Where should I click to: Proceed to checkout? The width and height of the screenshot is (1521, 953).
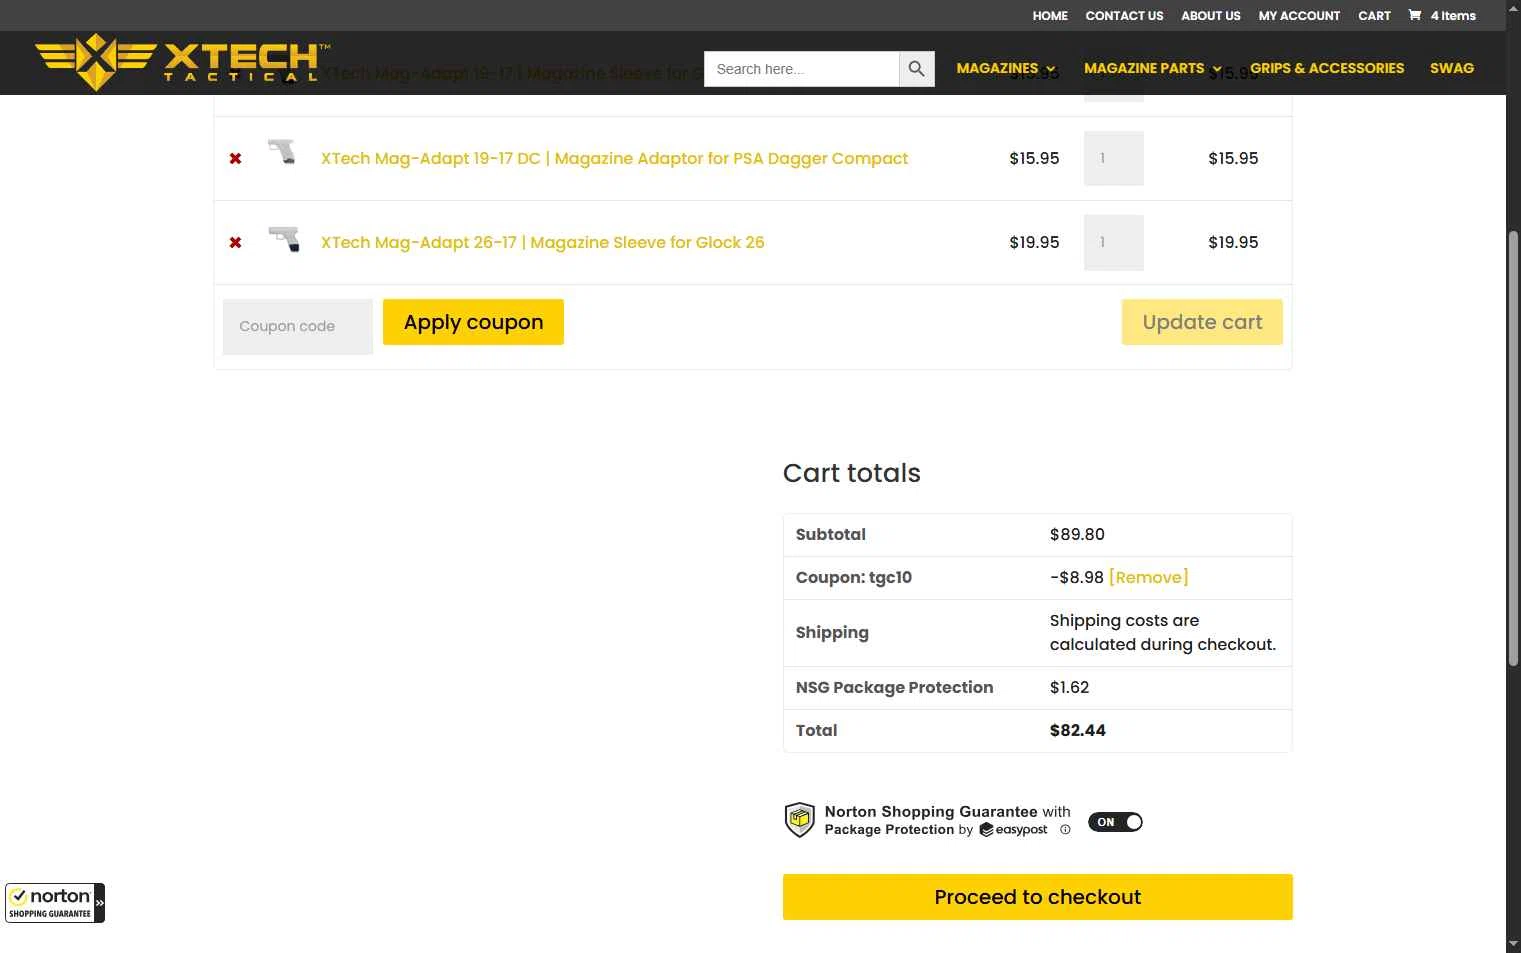[x=1037, y=897]
